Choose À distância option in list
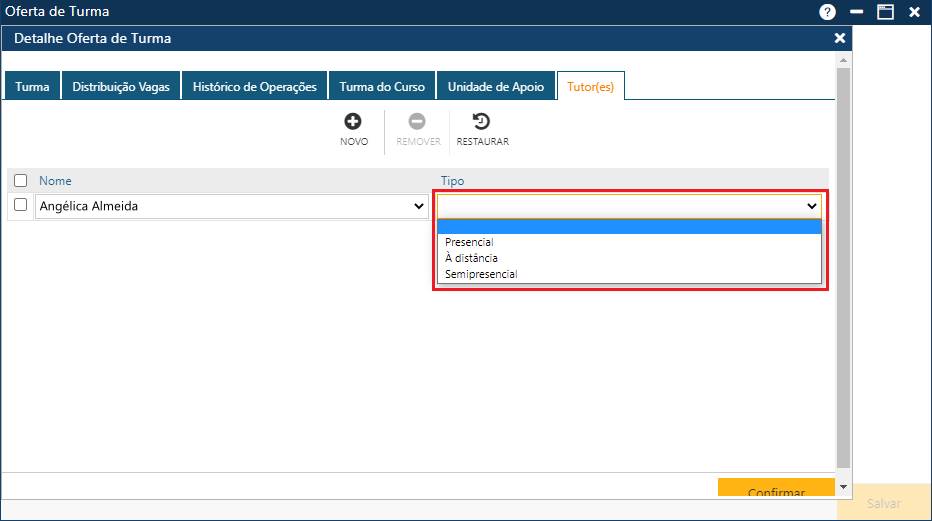The height and width of the screenshot is (521, 932). point(471,258)
